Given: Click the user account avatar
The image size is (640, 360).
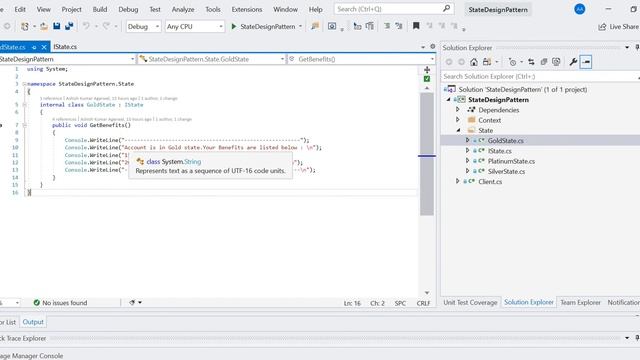Looking at the screenshot, I should pyautogui.click(x=580, y=9).
